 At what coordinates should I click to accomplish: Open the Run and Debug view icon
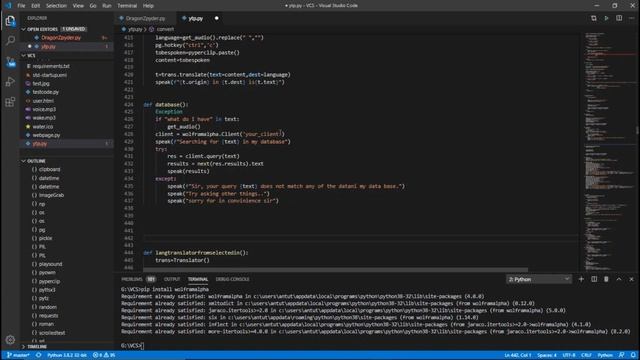click(x=10, y=82)
